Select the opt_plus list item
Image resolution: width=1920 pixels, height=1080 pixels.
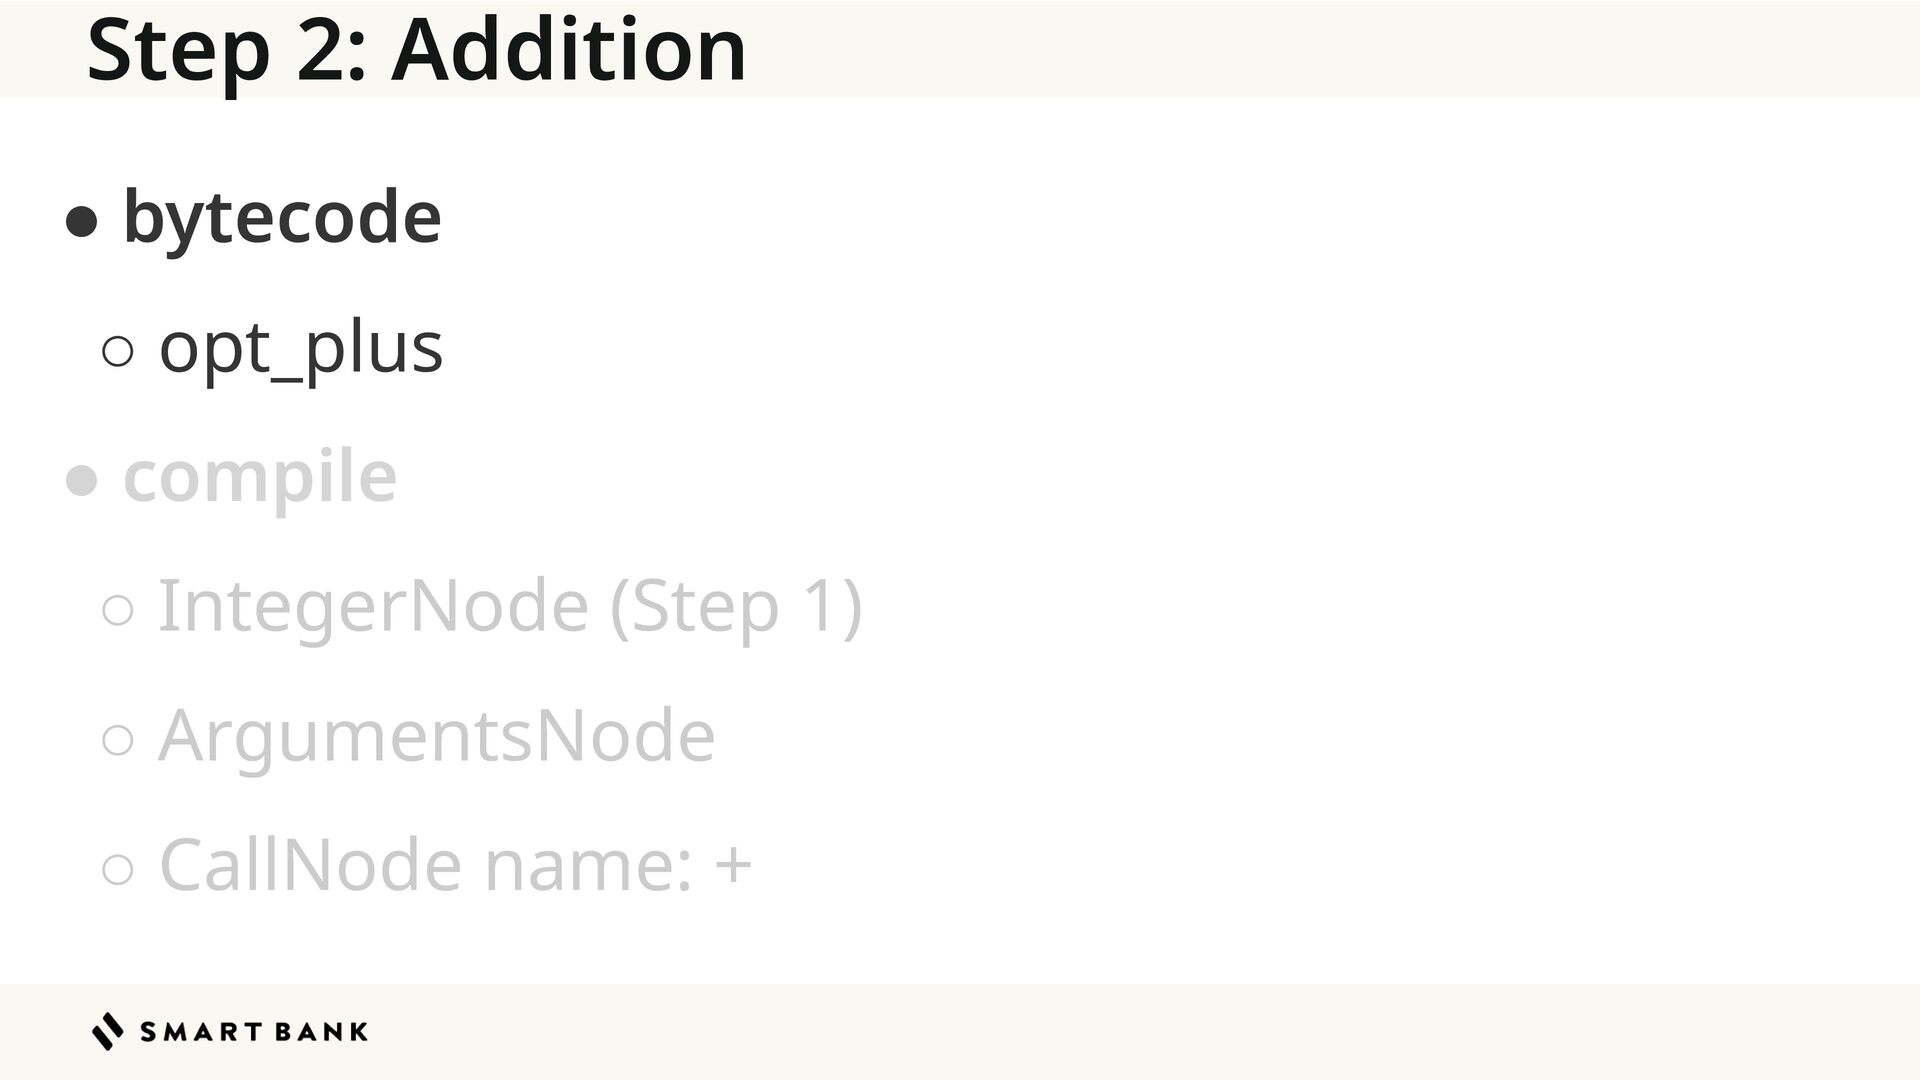(x=300, y=347)
